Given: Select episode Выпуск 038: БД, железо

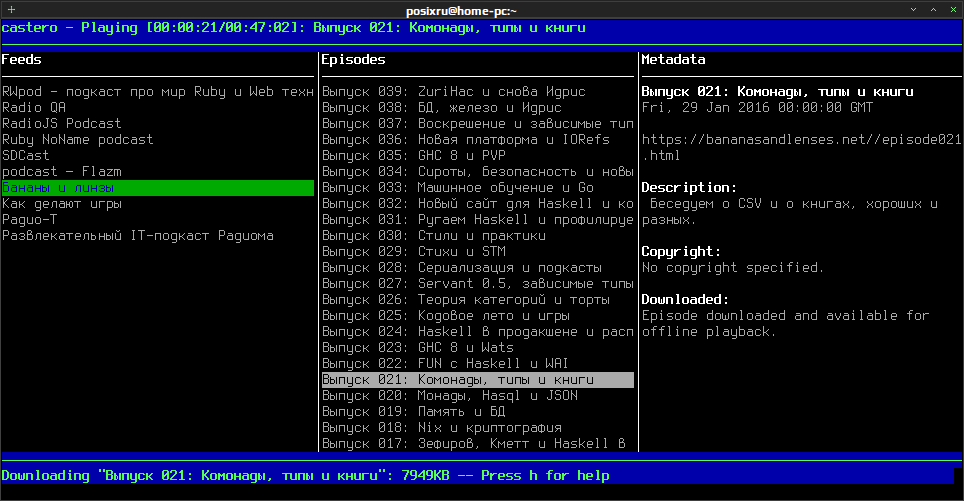Looking at the screenshot, I should click(441, 108).
